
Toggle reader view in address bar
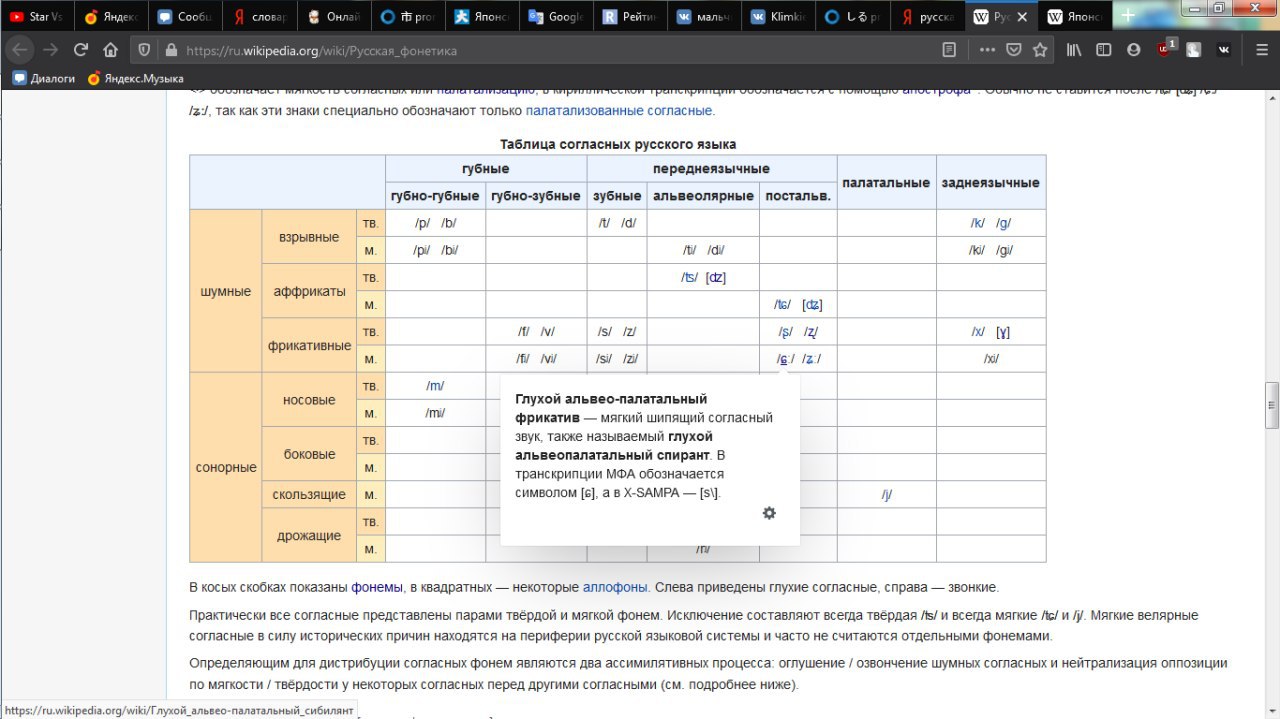[949, 50]
